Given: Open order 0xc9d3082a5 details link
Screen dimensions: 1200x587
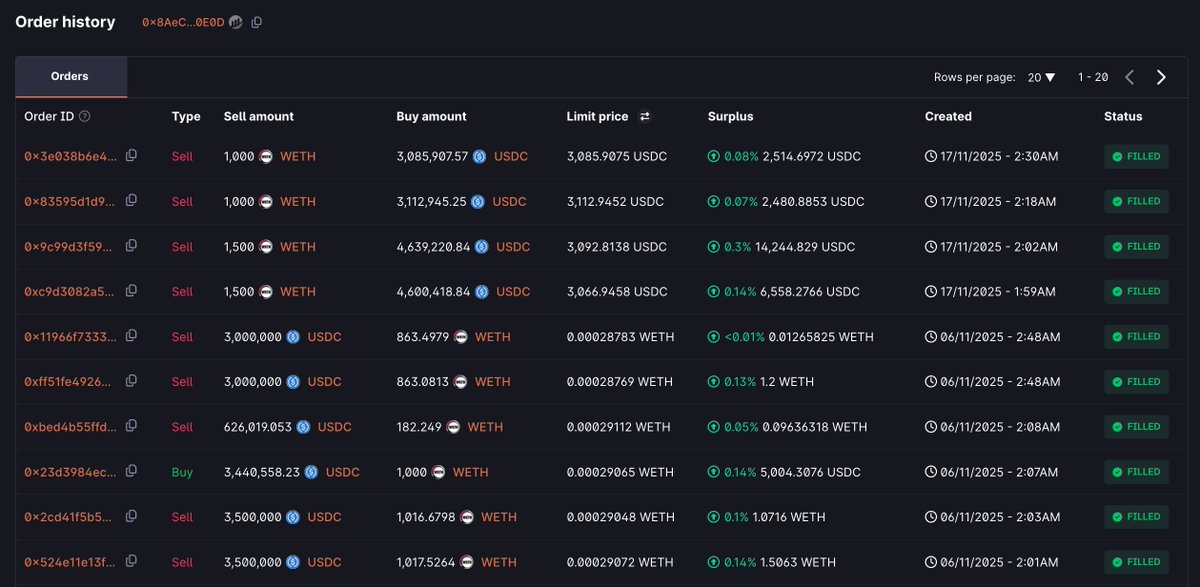Looking at the screenshot, I should [x=70, y=292].
